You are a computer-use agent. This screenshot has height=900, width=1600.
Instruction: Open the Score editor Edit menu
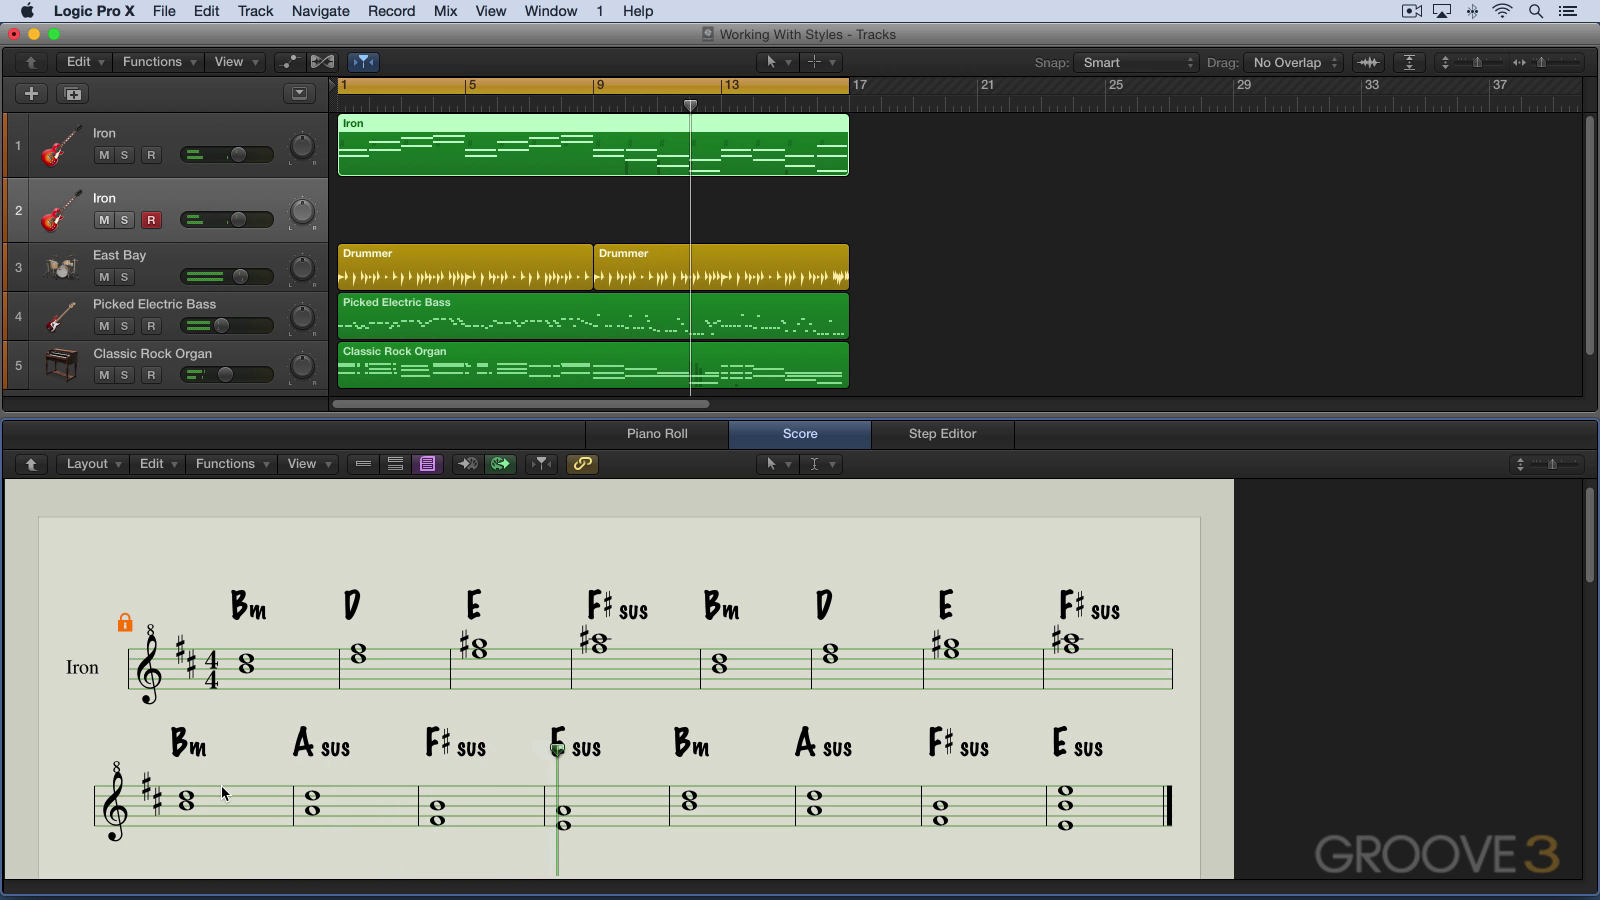[157, 464]
